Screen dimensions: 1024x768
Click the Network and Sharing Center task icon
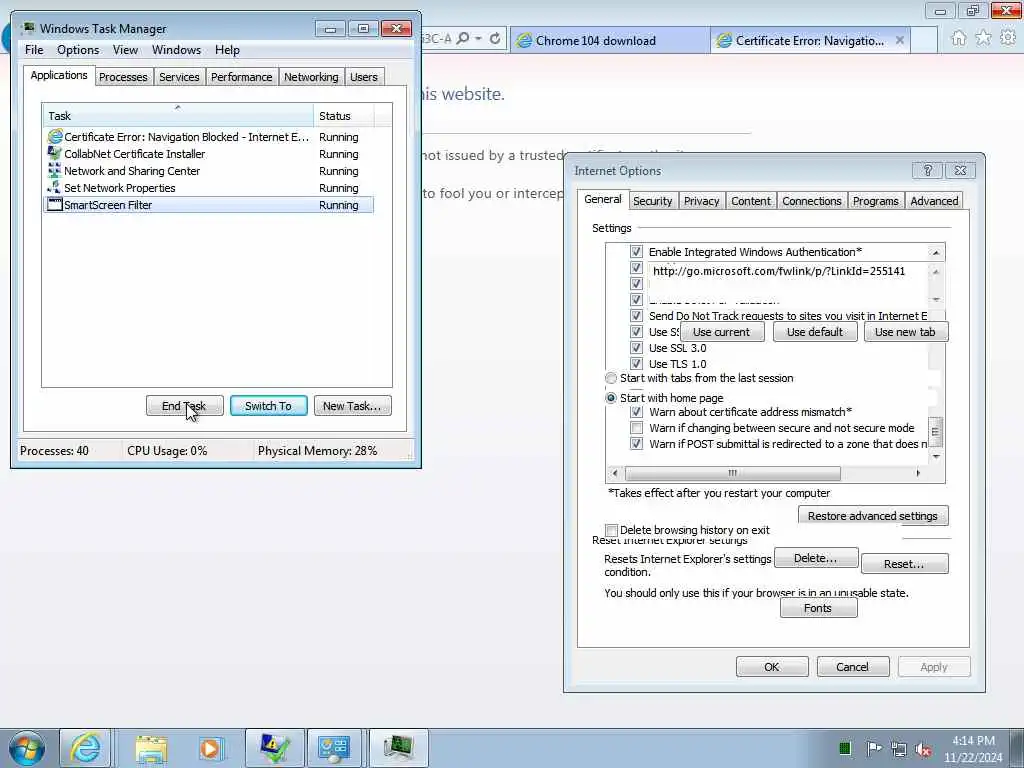55,170
